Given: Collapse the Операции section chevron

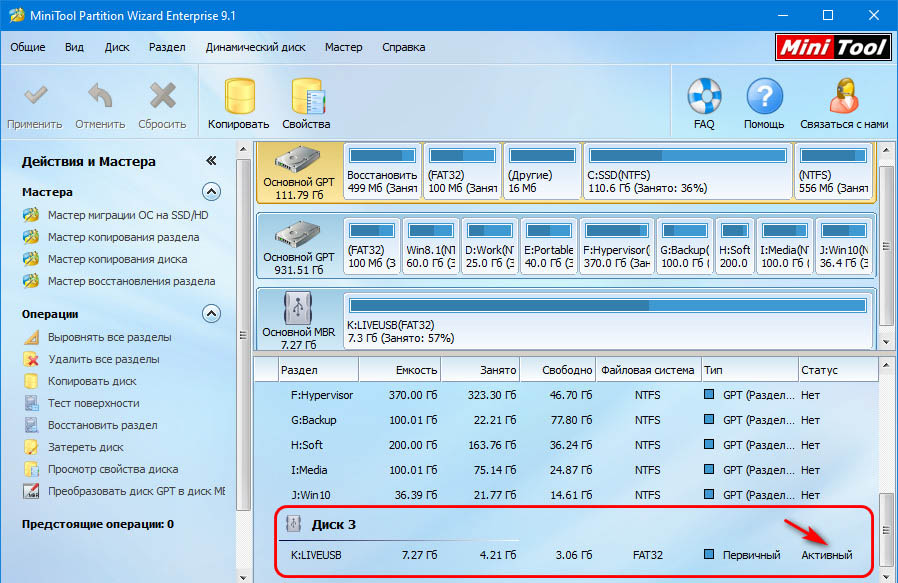Looking at the screenshot, I should click(211, 313).
